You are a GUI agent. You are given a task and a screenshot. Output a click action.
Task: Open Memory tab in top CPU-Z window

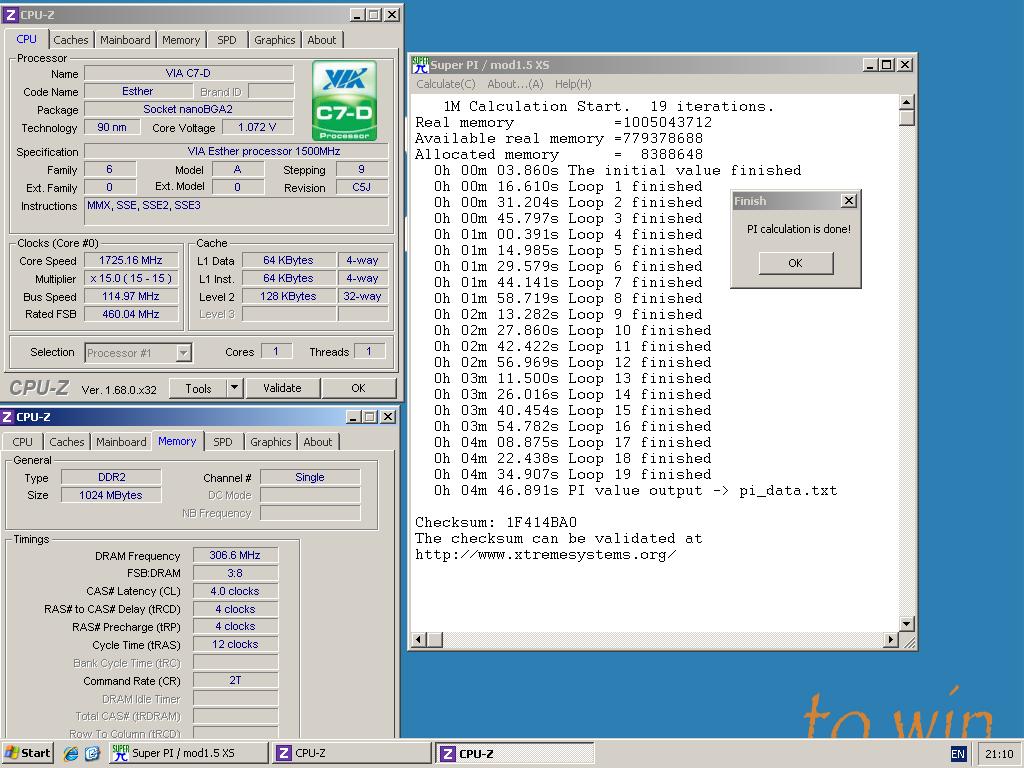click(181, 40)
